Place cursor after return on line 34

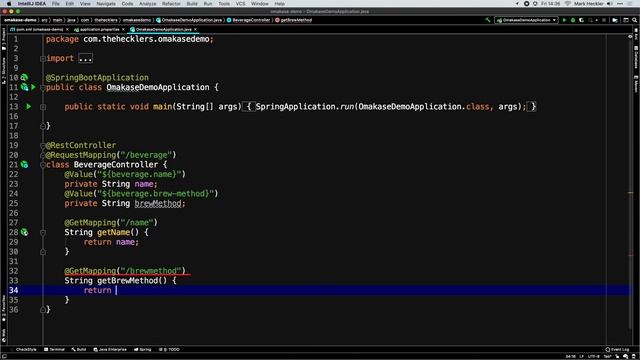point(116,290)
